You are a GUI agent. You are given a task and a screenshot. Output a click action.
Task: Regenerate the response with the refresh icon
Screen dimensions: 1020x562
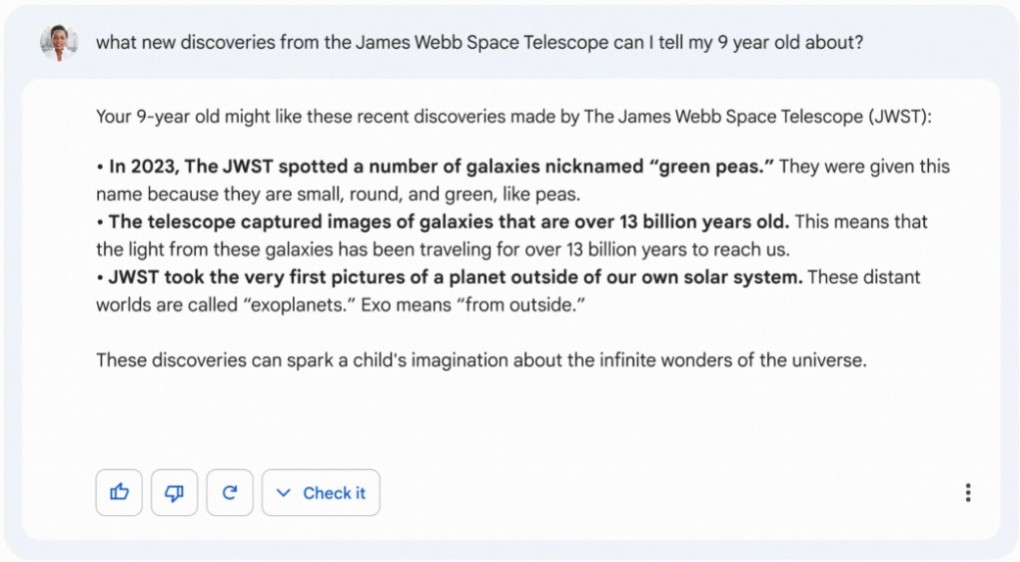click(230, 493)
